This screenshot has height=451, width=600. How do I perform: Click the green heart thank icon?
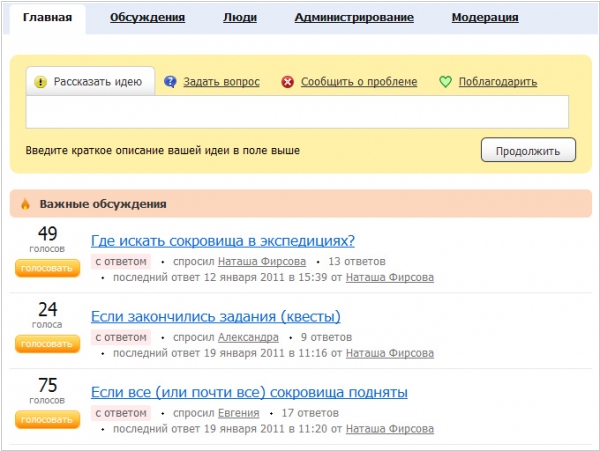[x=445, y=81]
